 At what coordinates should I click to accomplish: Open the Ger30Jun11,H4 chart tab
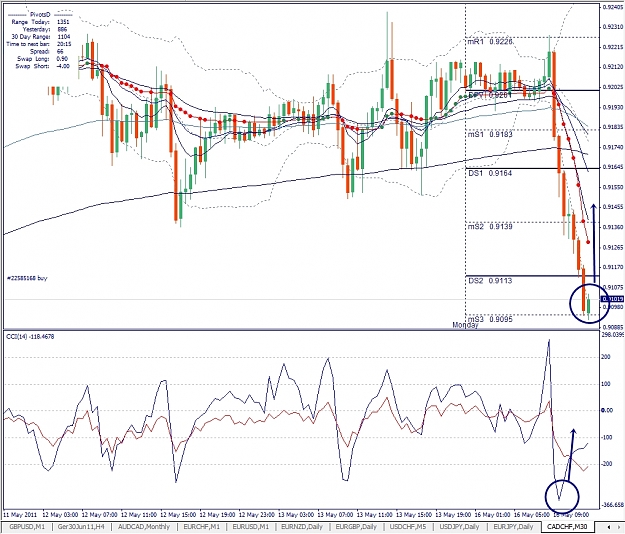pos(81,527)
